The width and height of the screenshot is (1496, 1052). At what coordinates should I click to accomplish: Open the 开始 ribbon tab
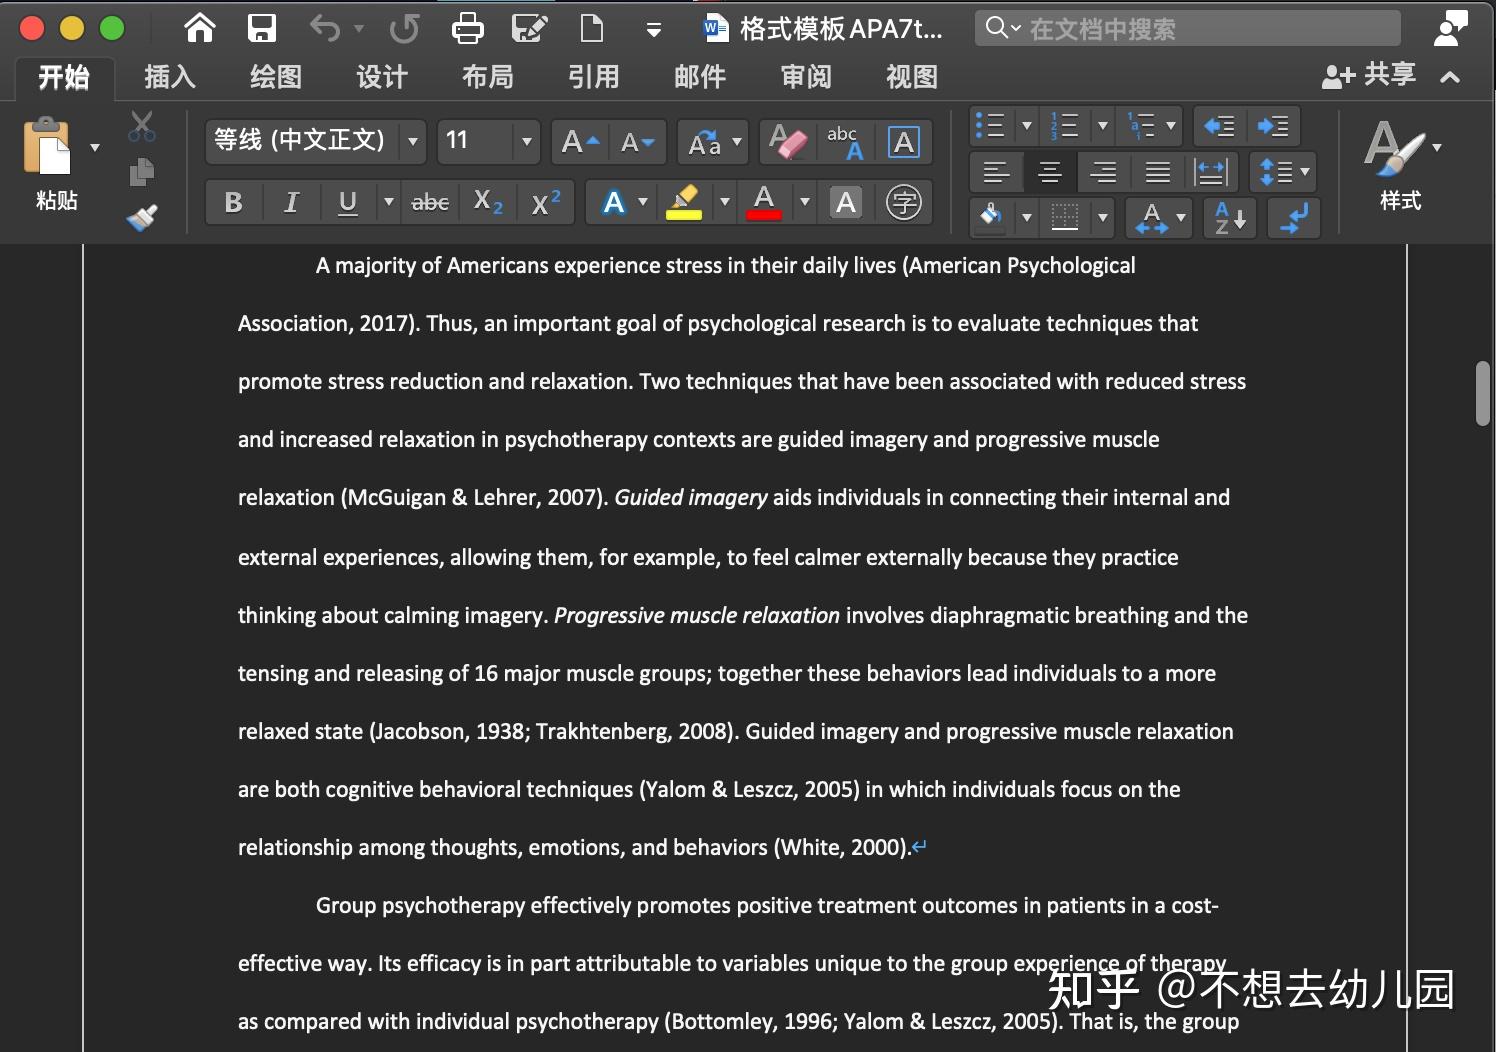pyautogui.click(x=64, y=77)
